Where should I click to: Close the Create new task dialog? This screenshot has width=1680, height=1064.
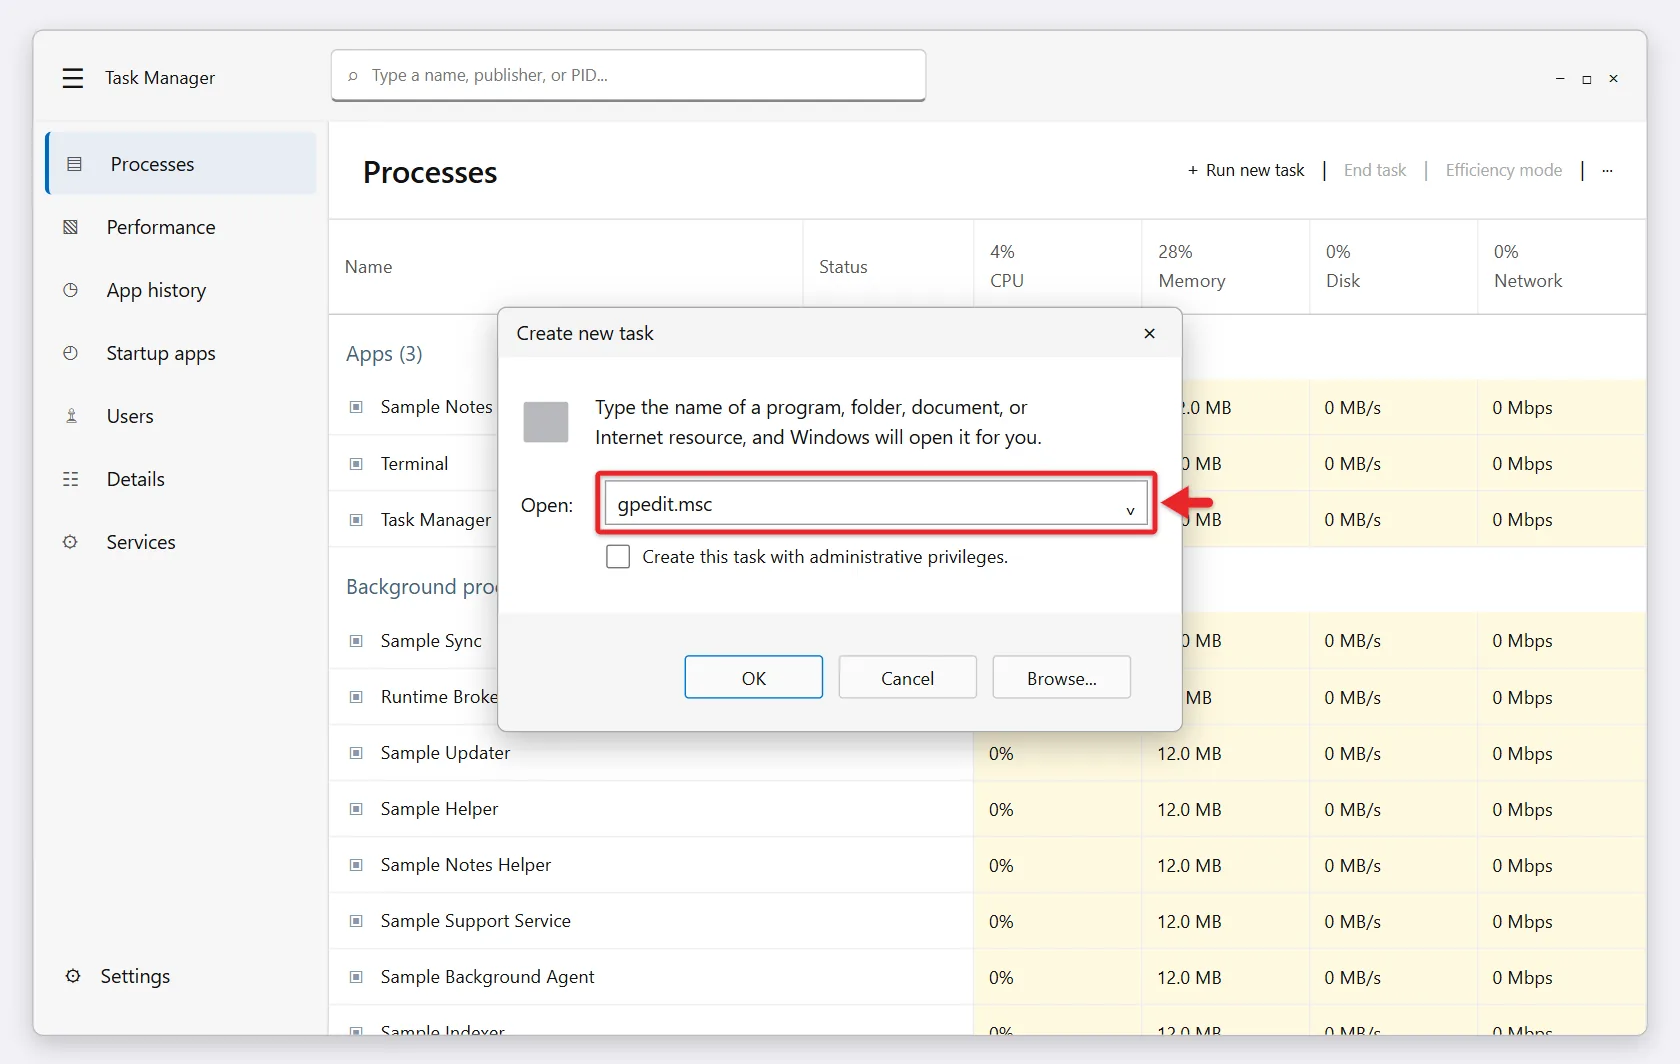pyautogui.click(x=1149, y=333)
